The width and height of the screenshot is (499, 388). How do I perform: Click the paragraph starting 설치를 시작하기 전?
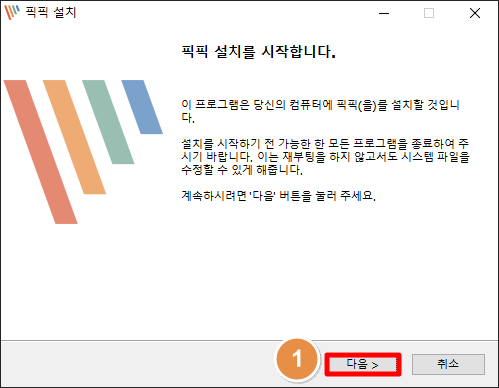click(325, 157)
